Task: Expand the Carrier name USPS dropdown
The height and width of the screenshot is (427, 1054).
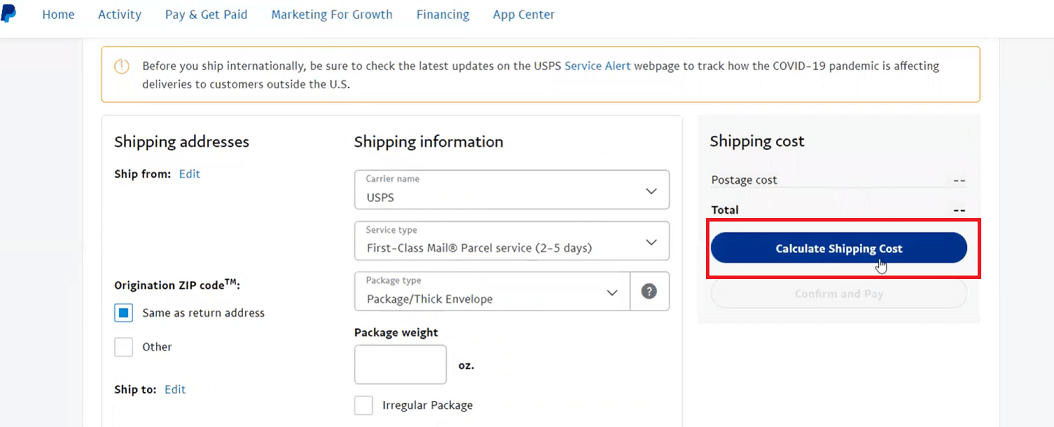Action: [512, 190]
